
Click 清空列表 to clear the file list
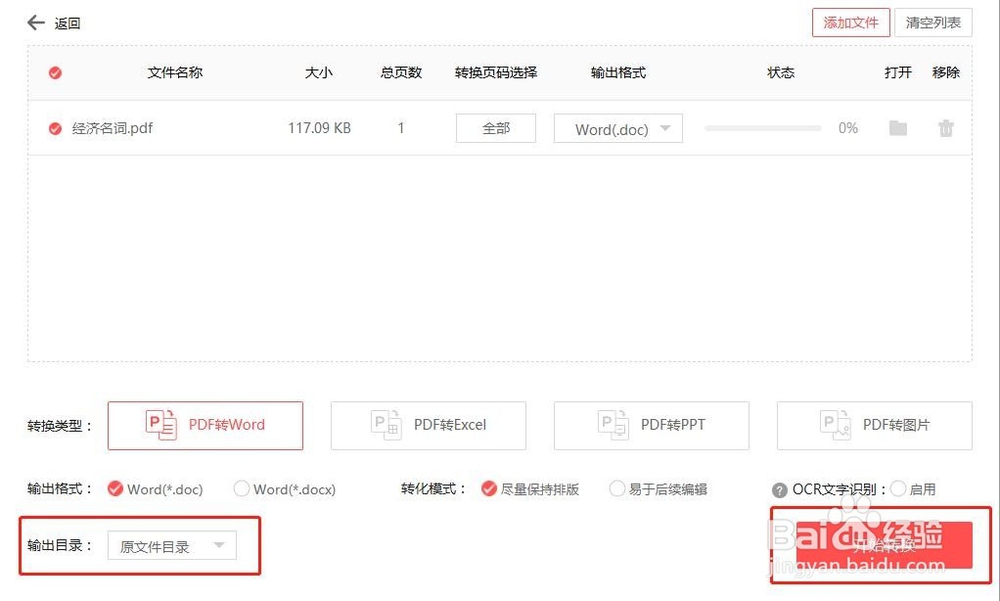pyautogui.click(x=932, y=22)
